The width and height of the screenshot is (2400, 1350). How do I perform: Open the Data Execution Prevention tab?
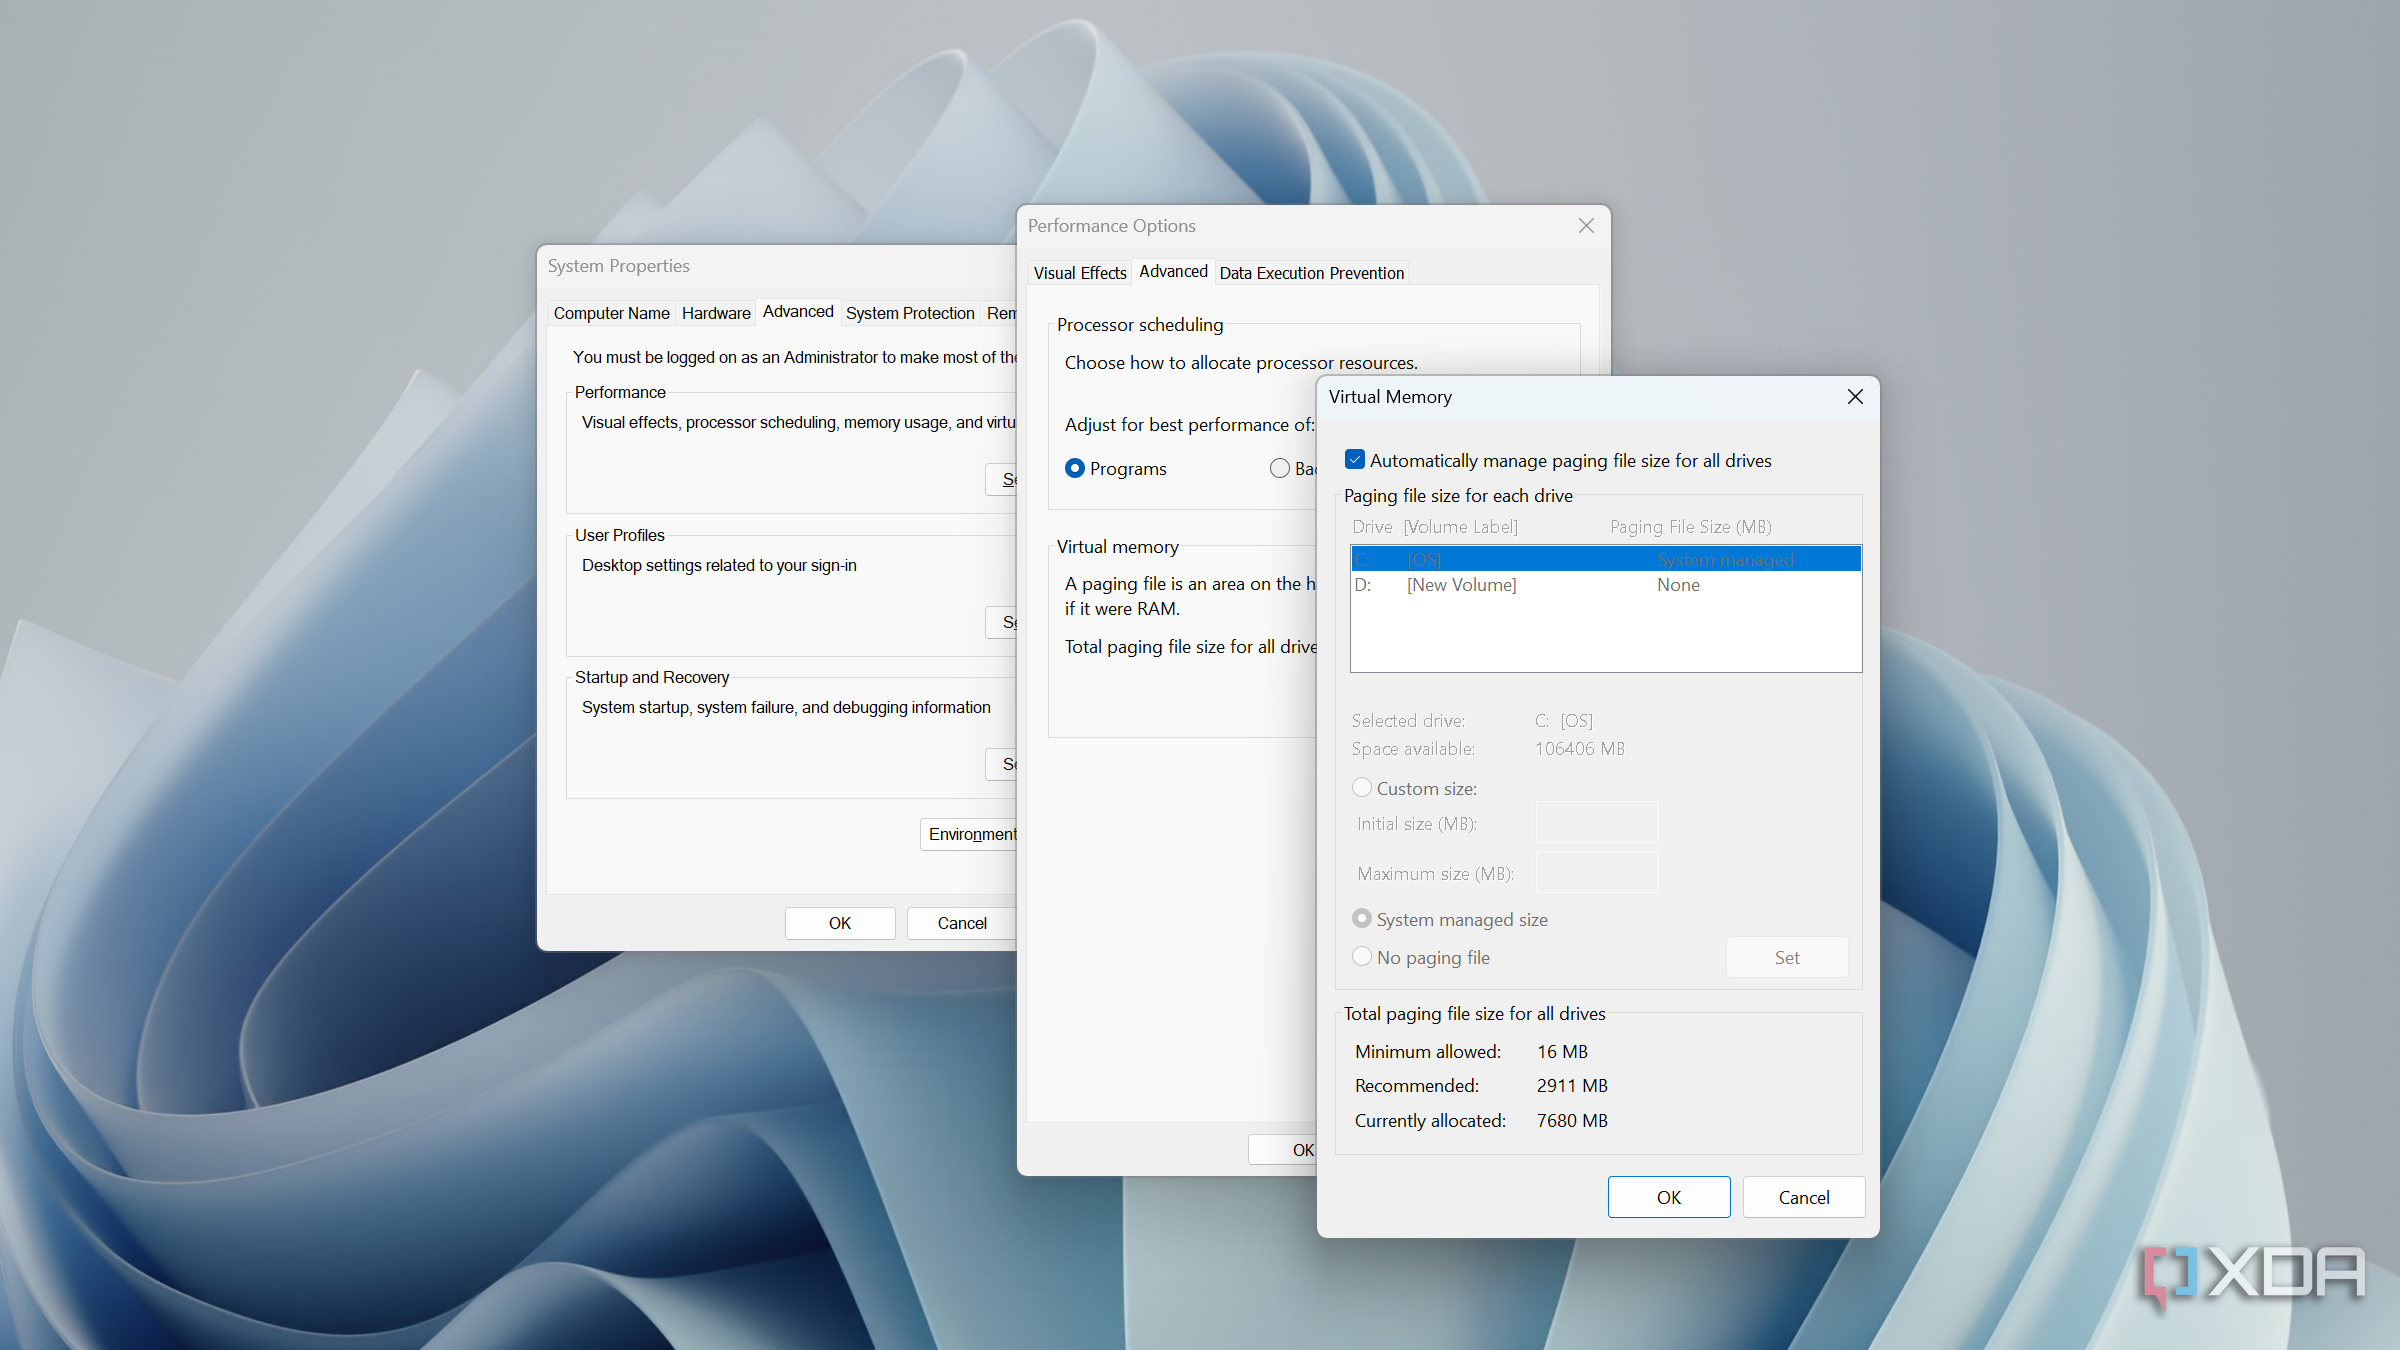click(x=1312, y=273)
